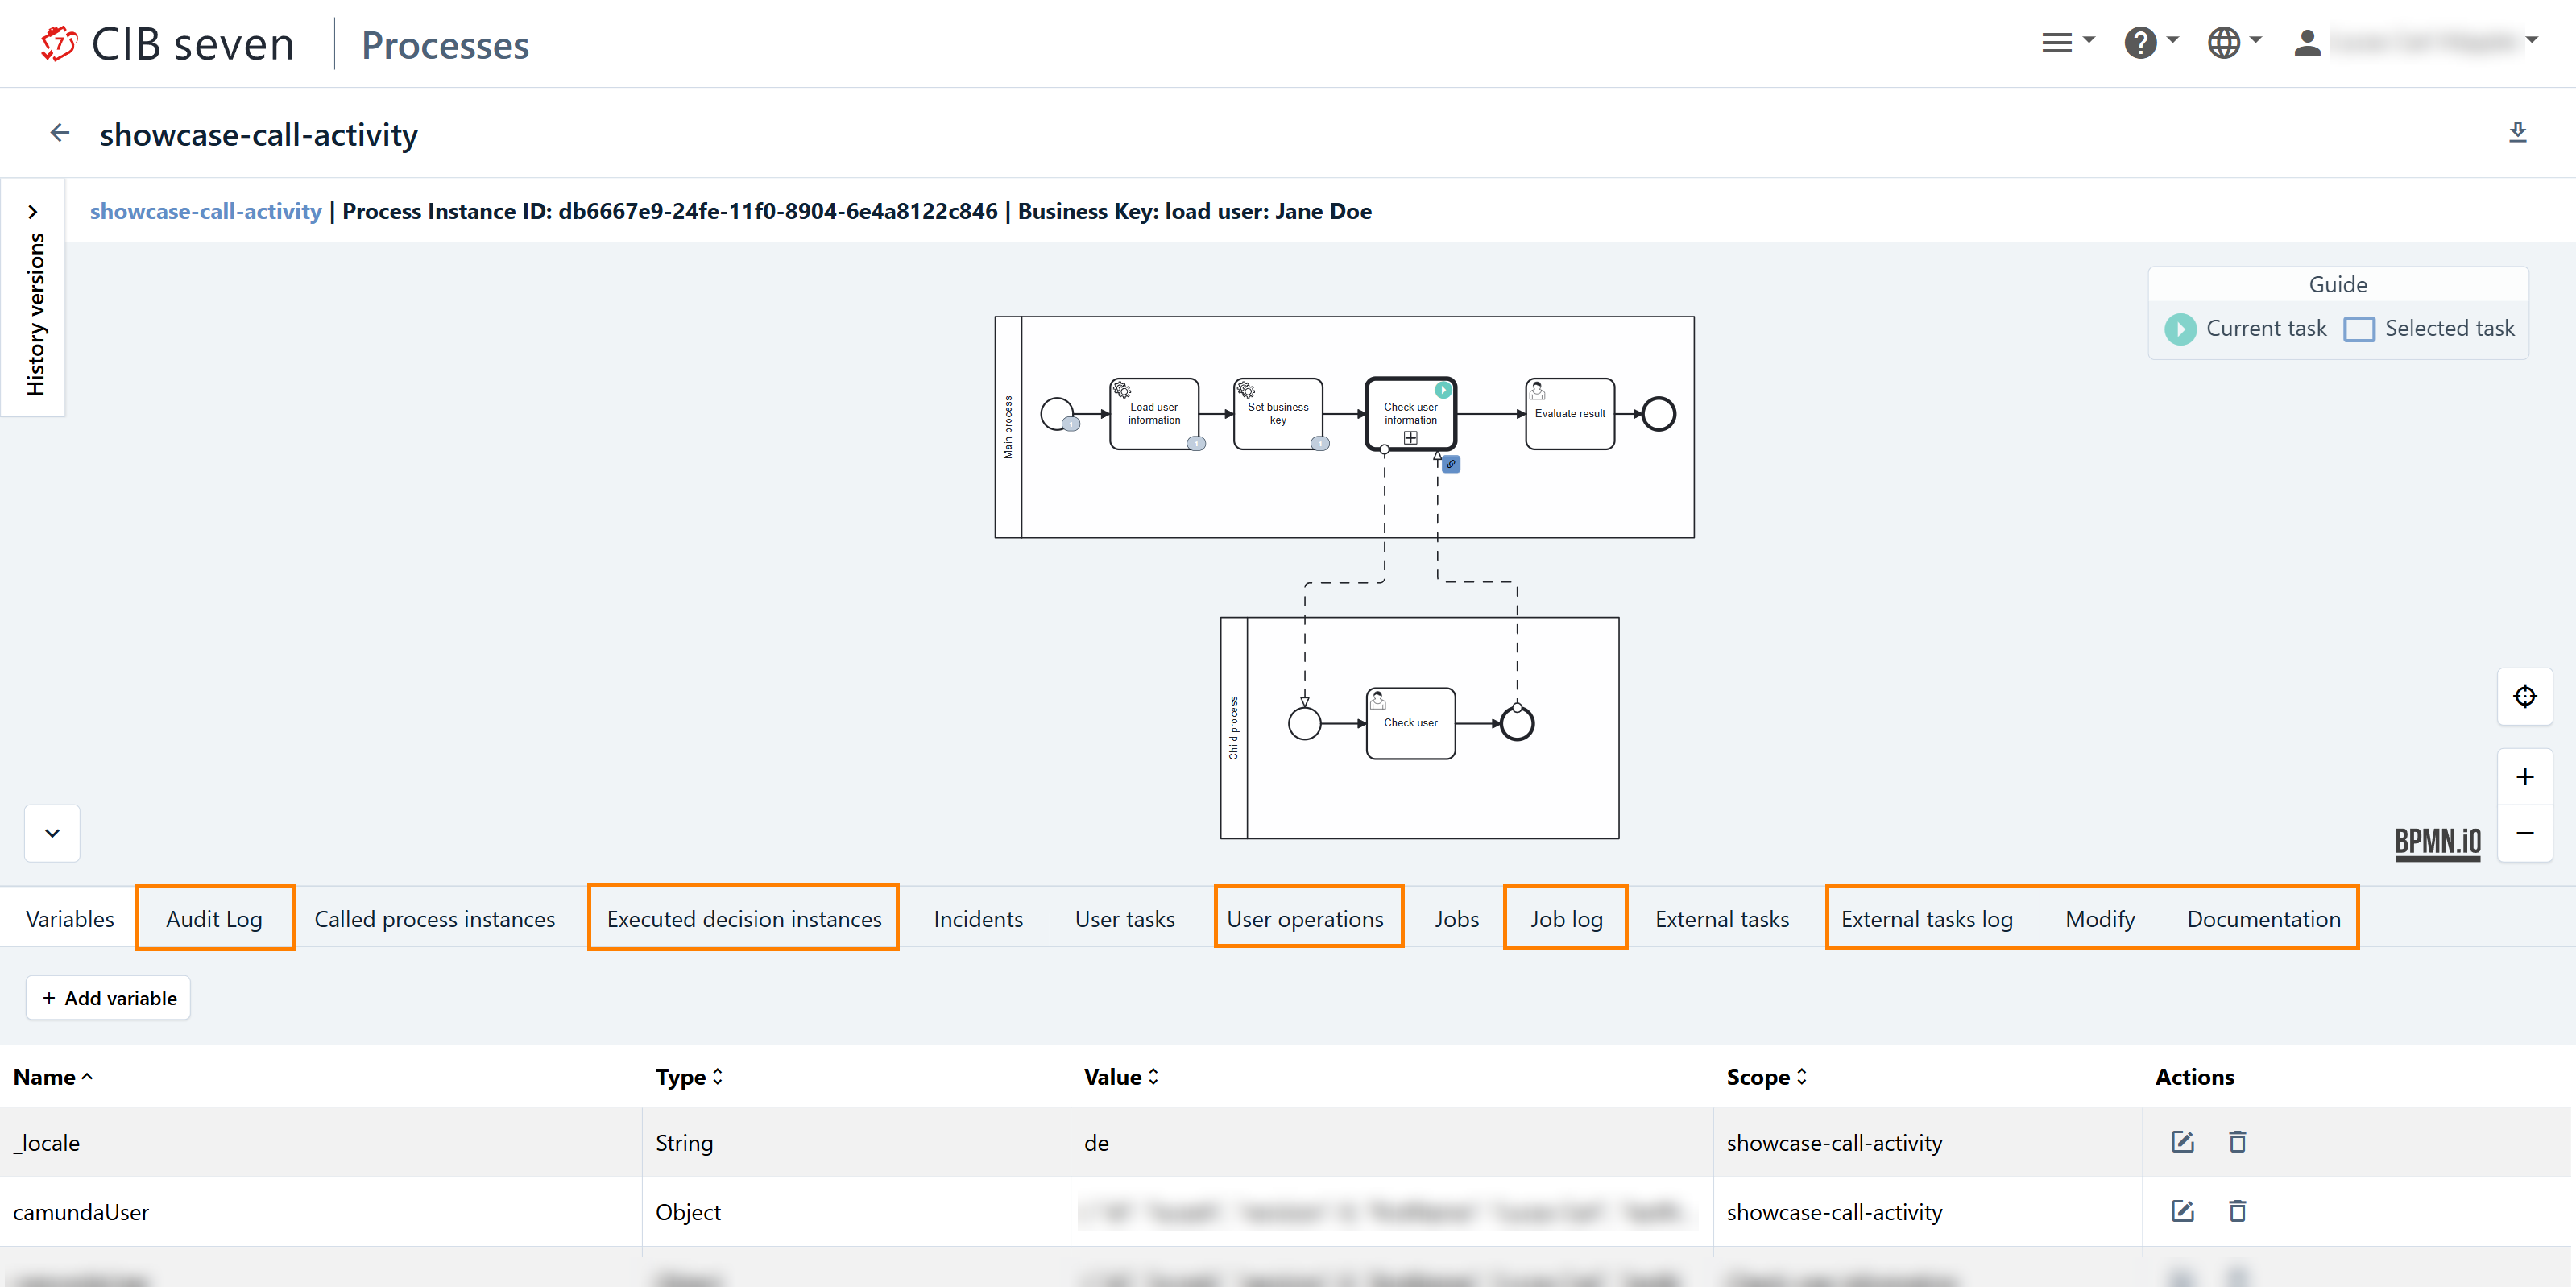2576x1287 pixels.
Task: Open the called process link badge
Action: (x=1451, y=464)
